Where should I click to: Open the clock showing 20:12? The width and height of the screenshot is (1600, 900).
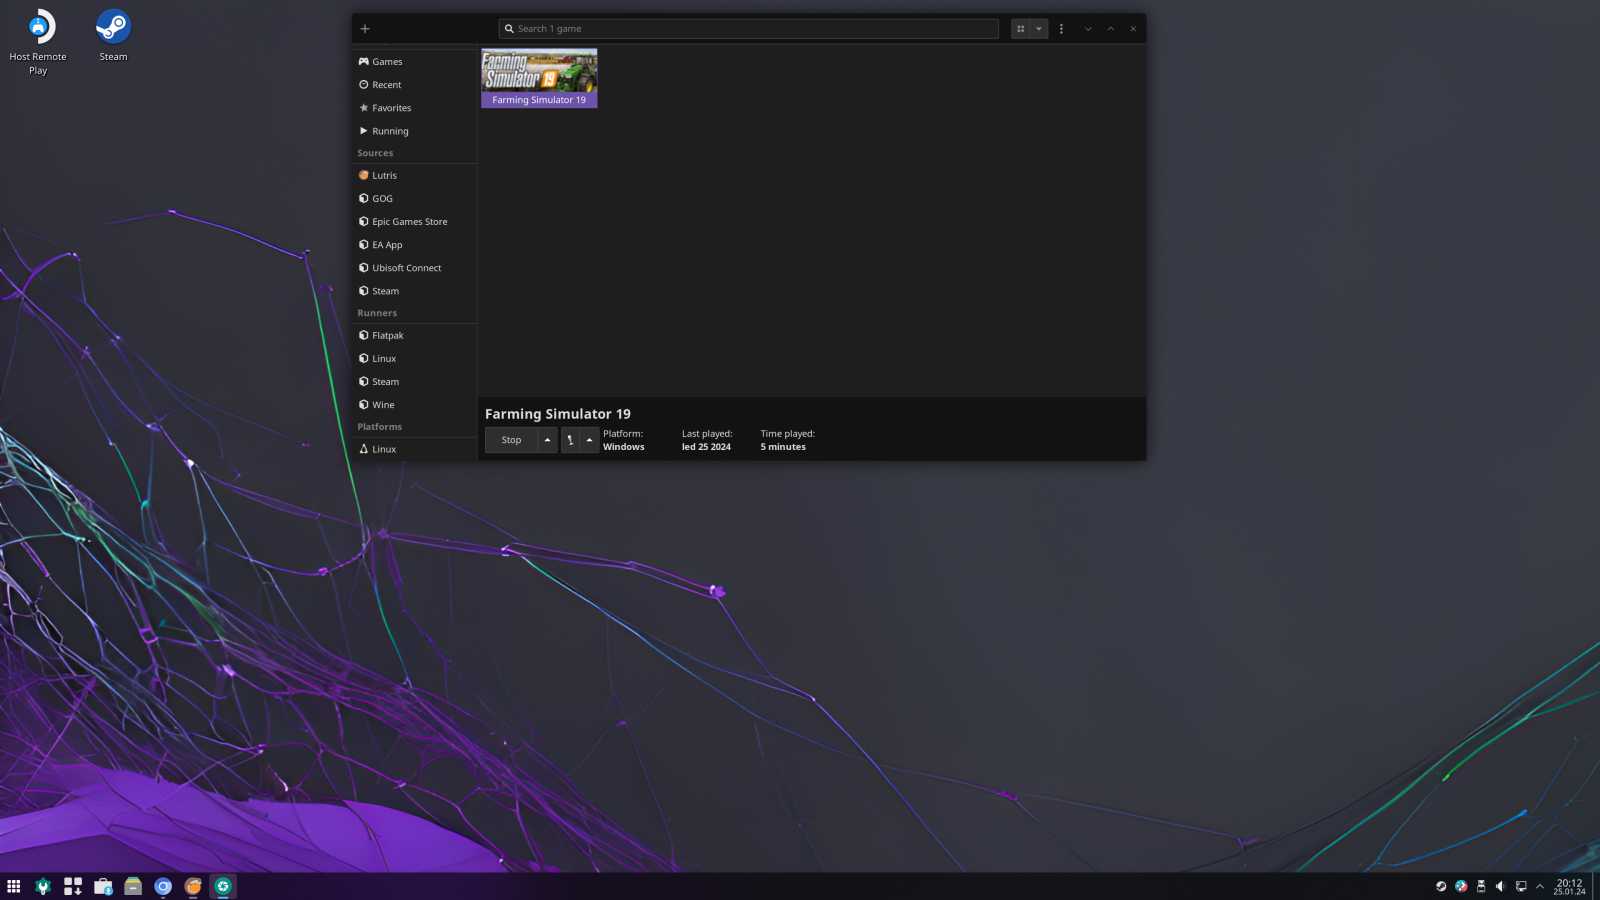tap(1569, 887)
